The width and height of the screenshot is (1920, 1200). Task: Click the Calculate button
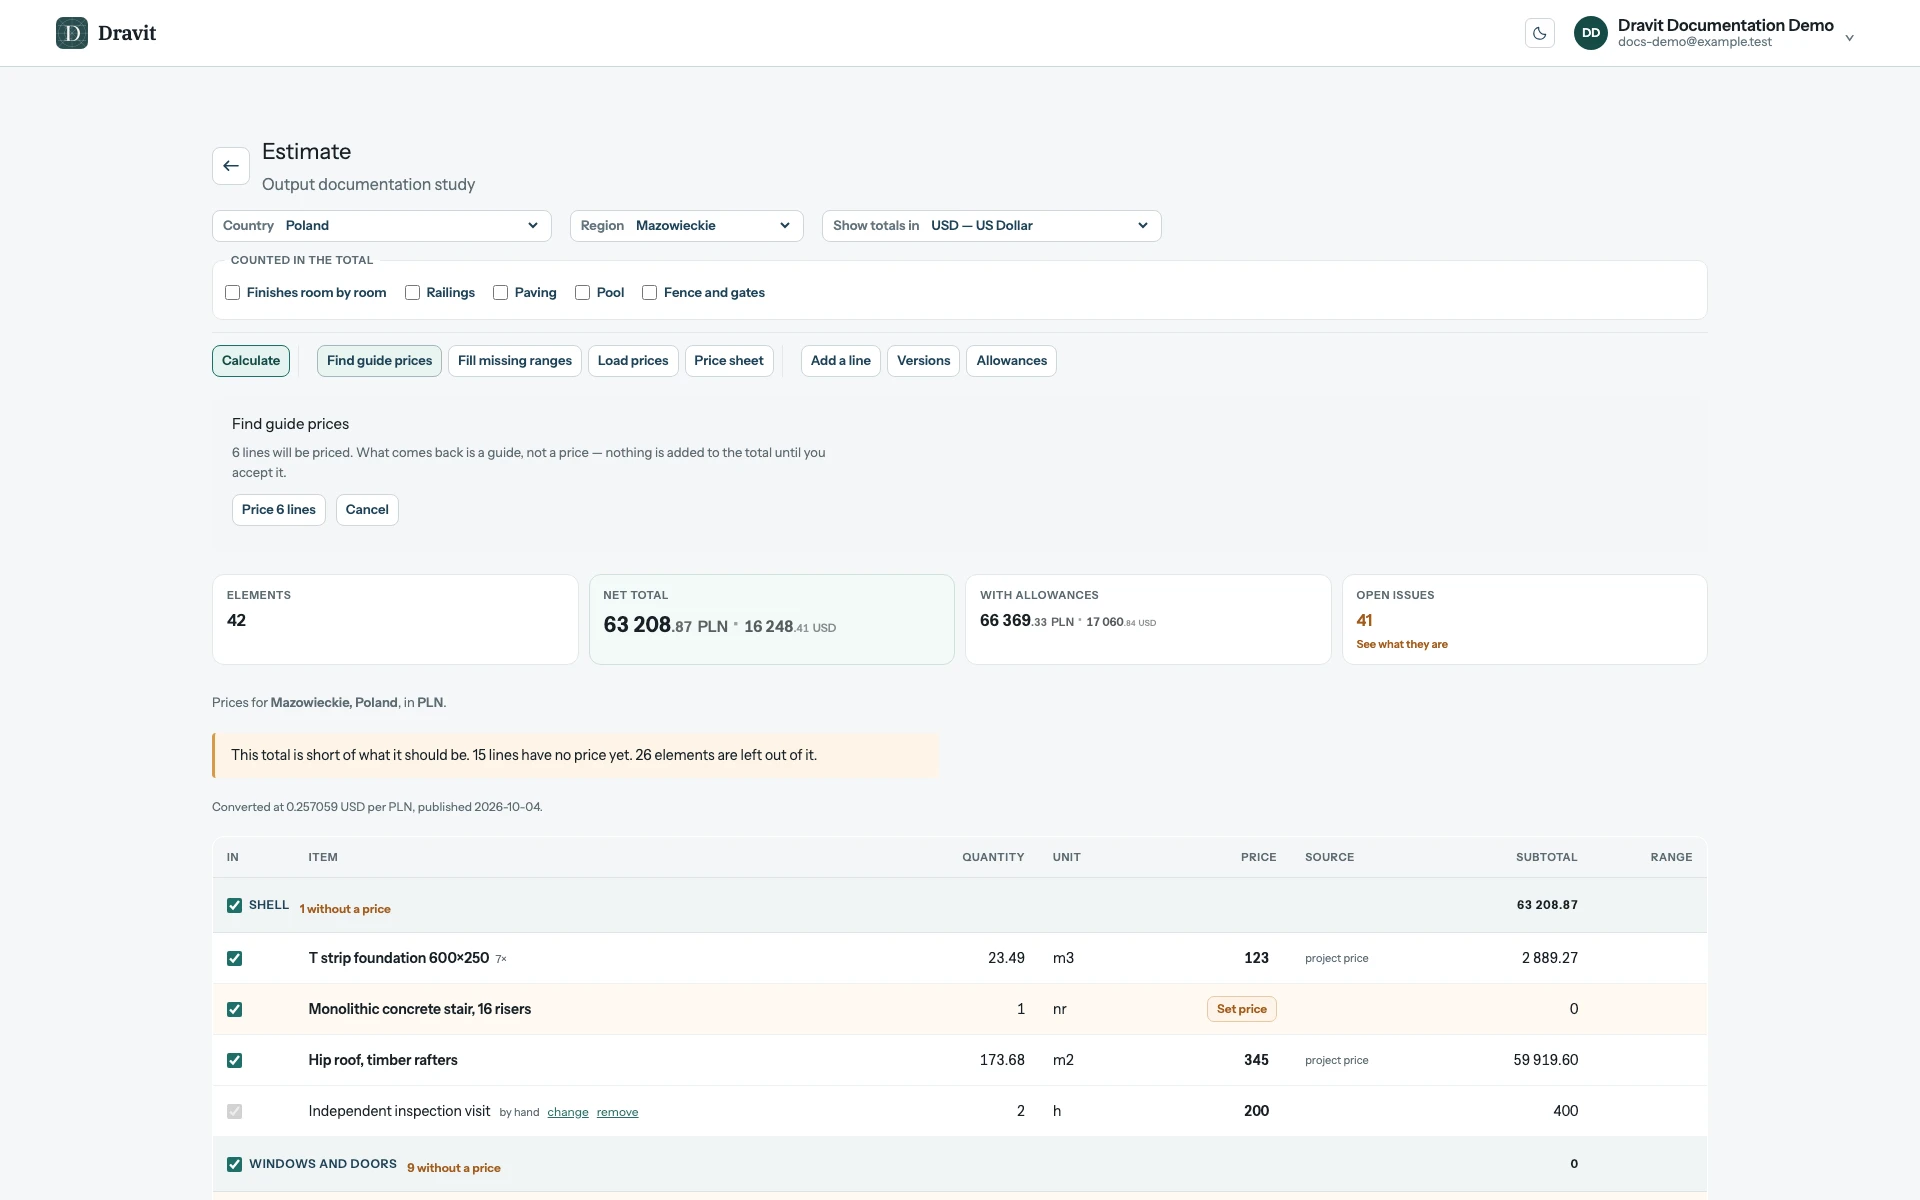[x=251, y=361]
